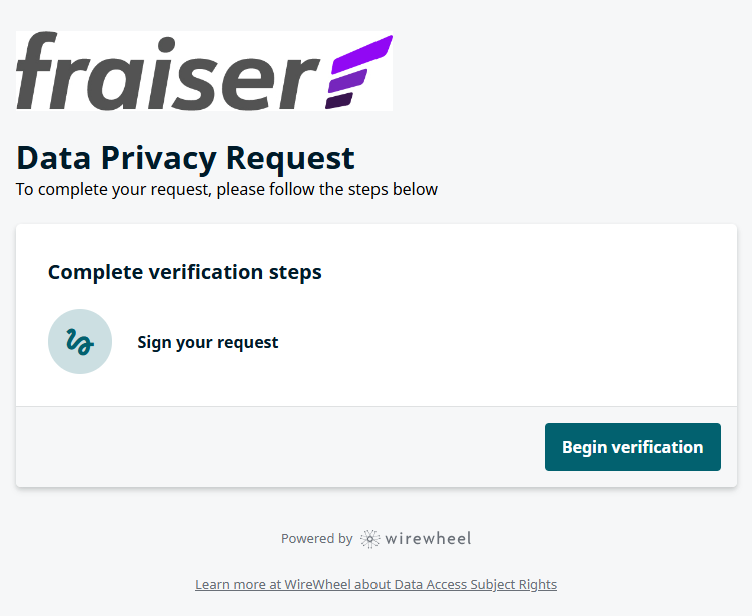Click the gray card footer left of button

[x=280, y=447]
